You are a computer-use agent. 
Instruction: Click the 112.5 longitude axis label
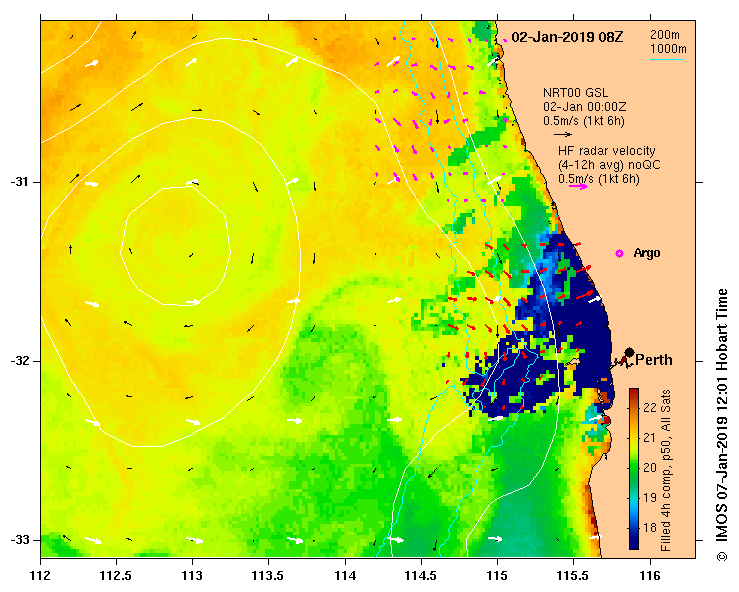pos(116,576)
